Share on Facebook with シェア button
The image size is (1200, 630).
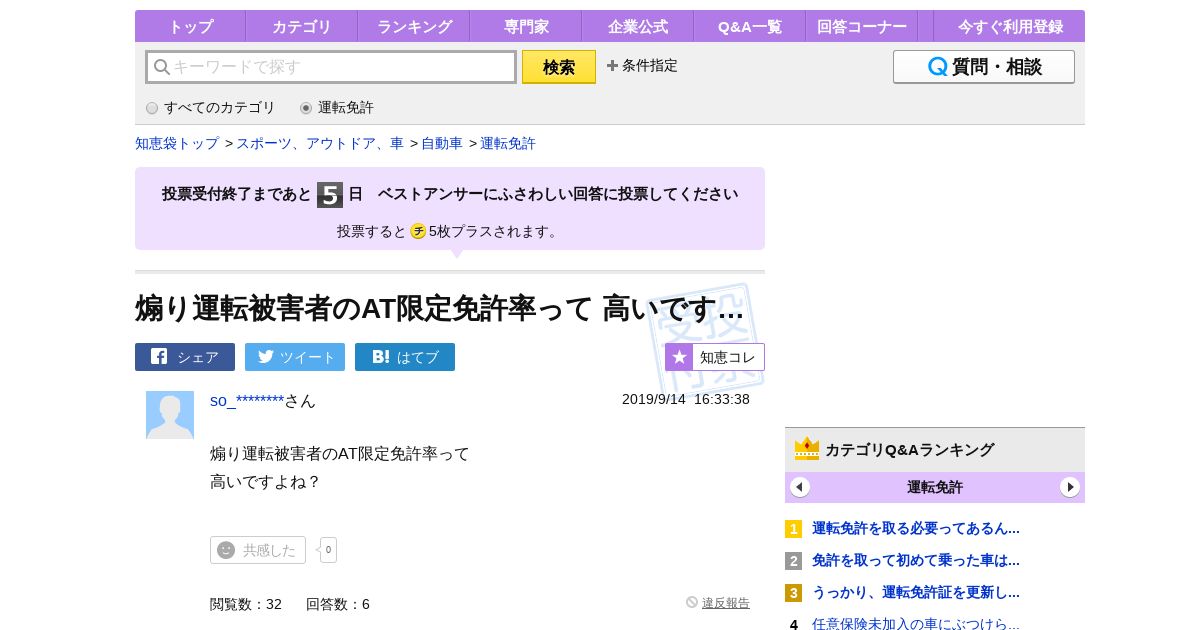coord(185,357)
